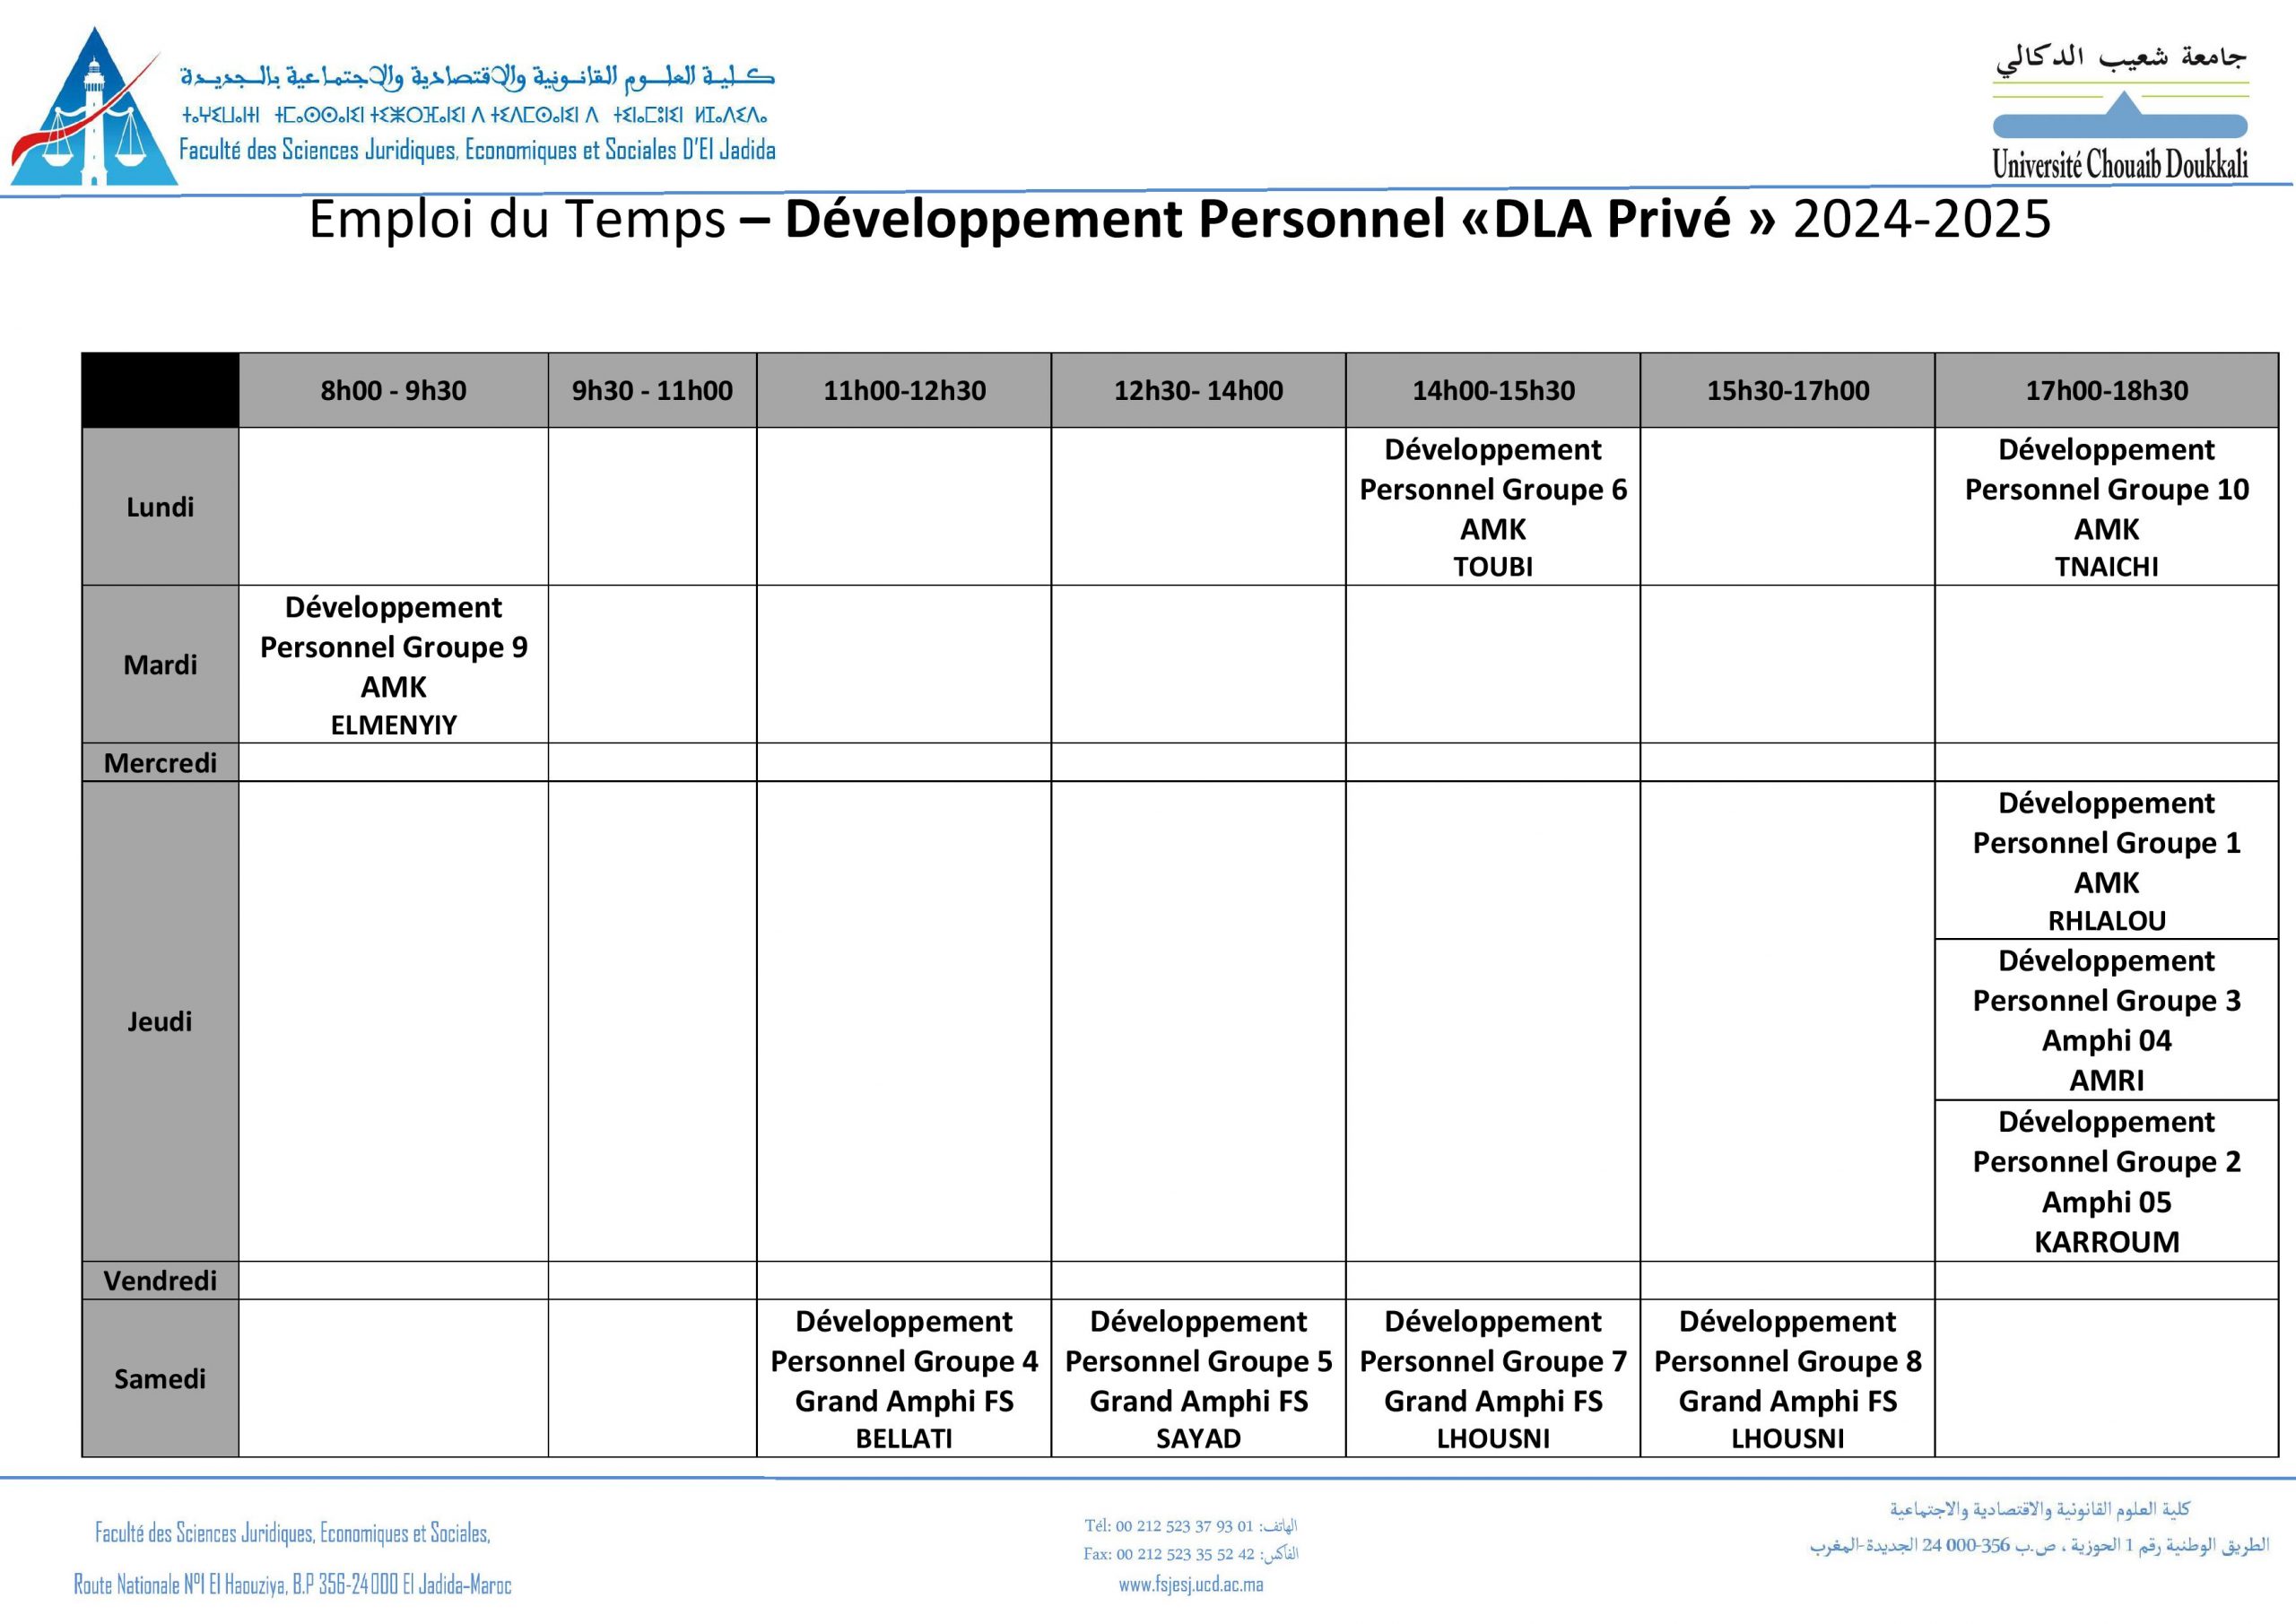Click the Route Nationale footer address
Screen dimensions: 2296x1624
pos(292,1584)
